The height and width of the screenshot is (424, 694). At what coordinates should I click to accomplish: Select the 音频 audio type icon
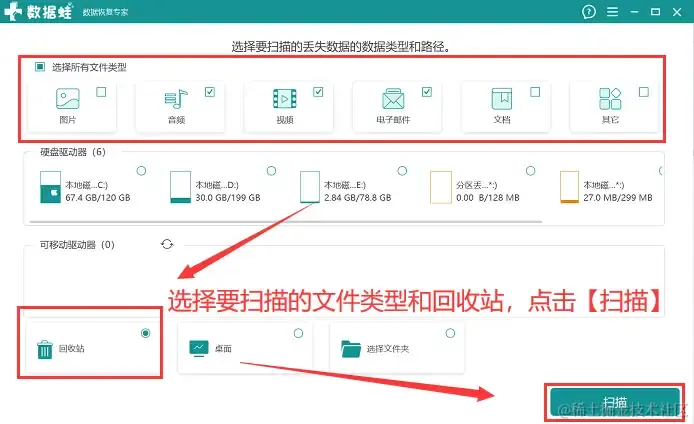coord(176,98)
